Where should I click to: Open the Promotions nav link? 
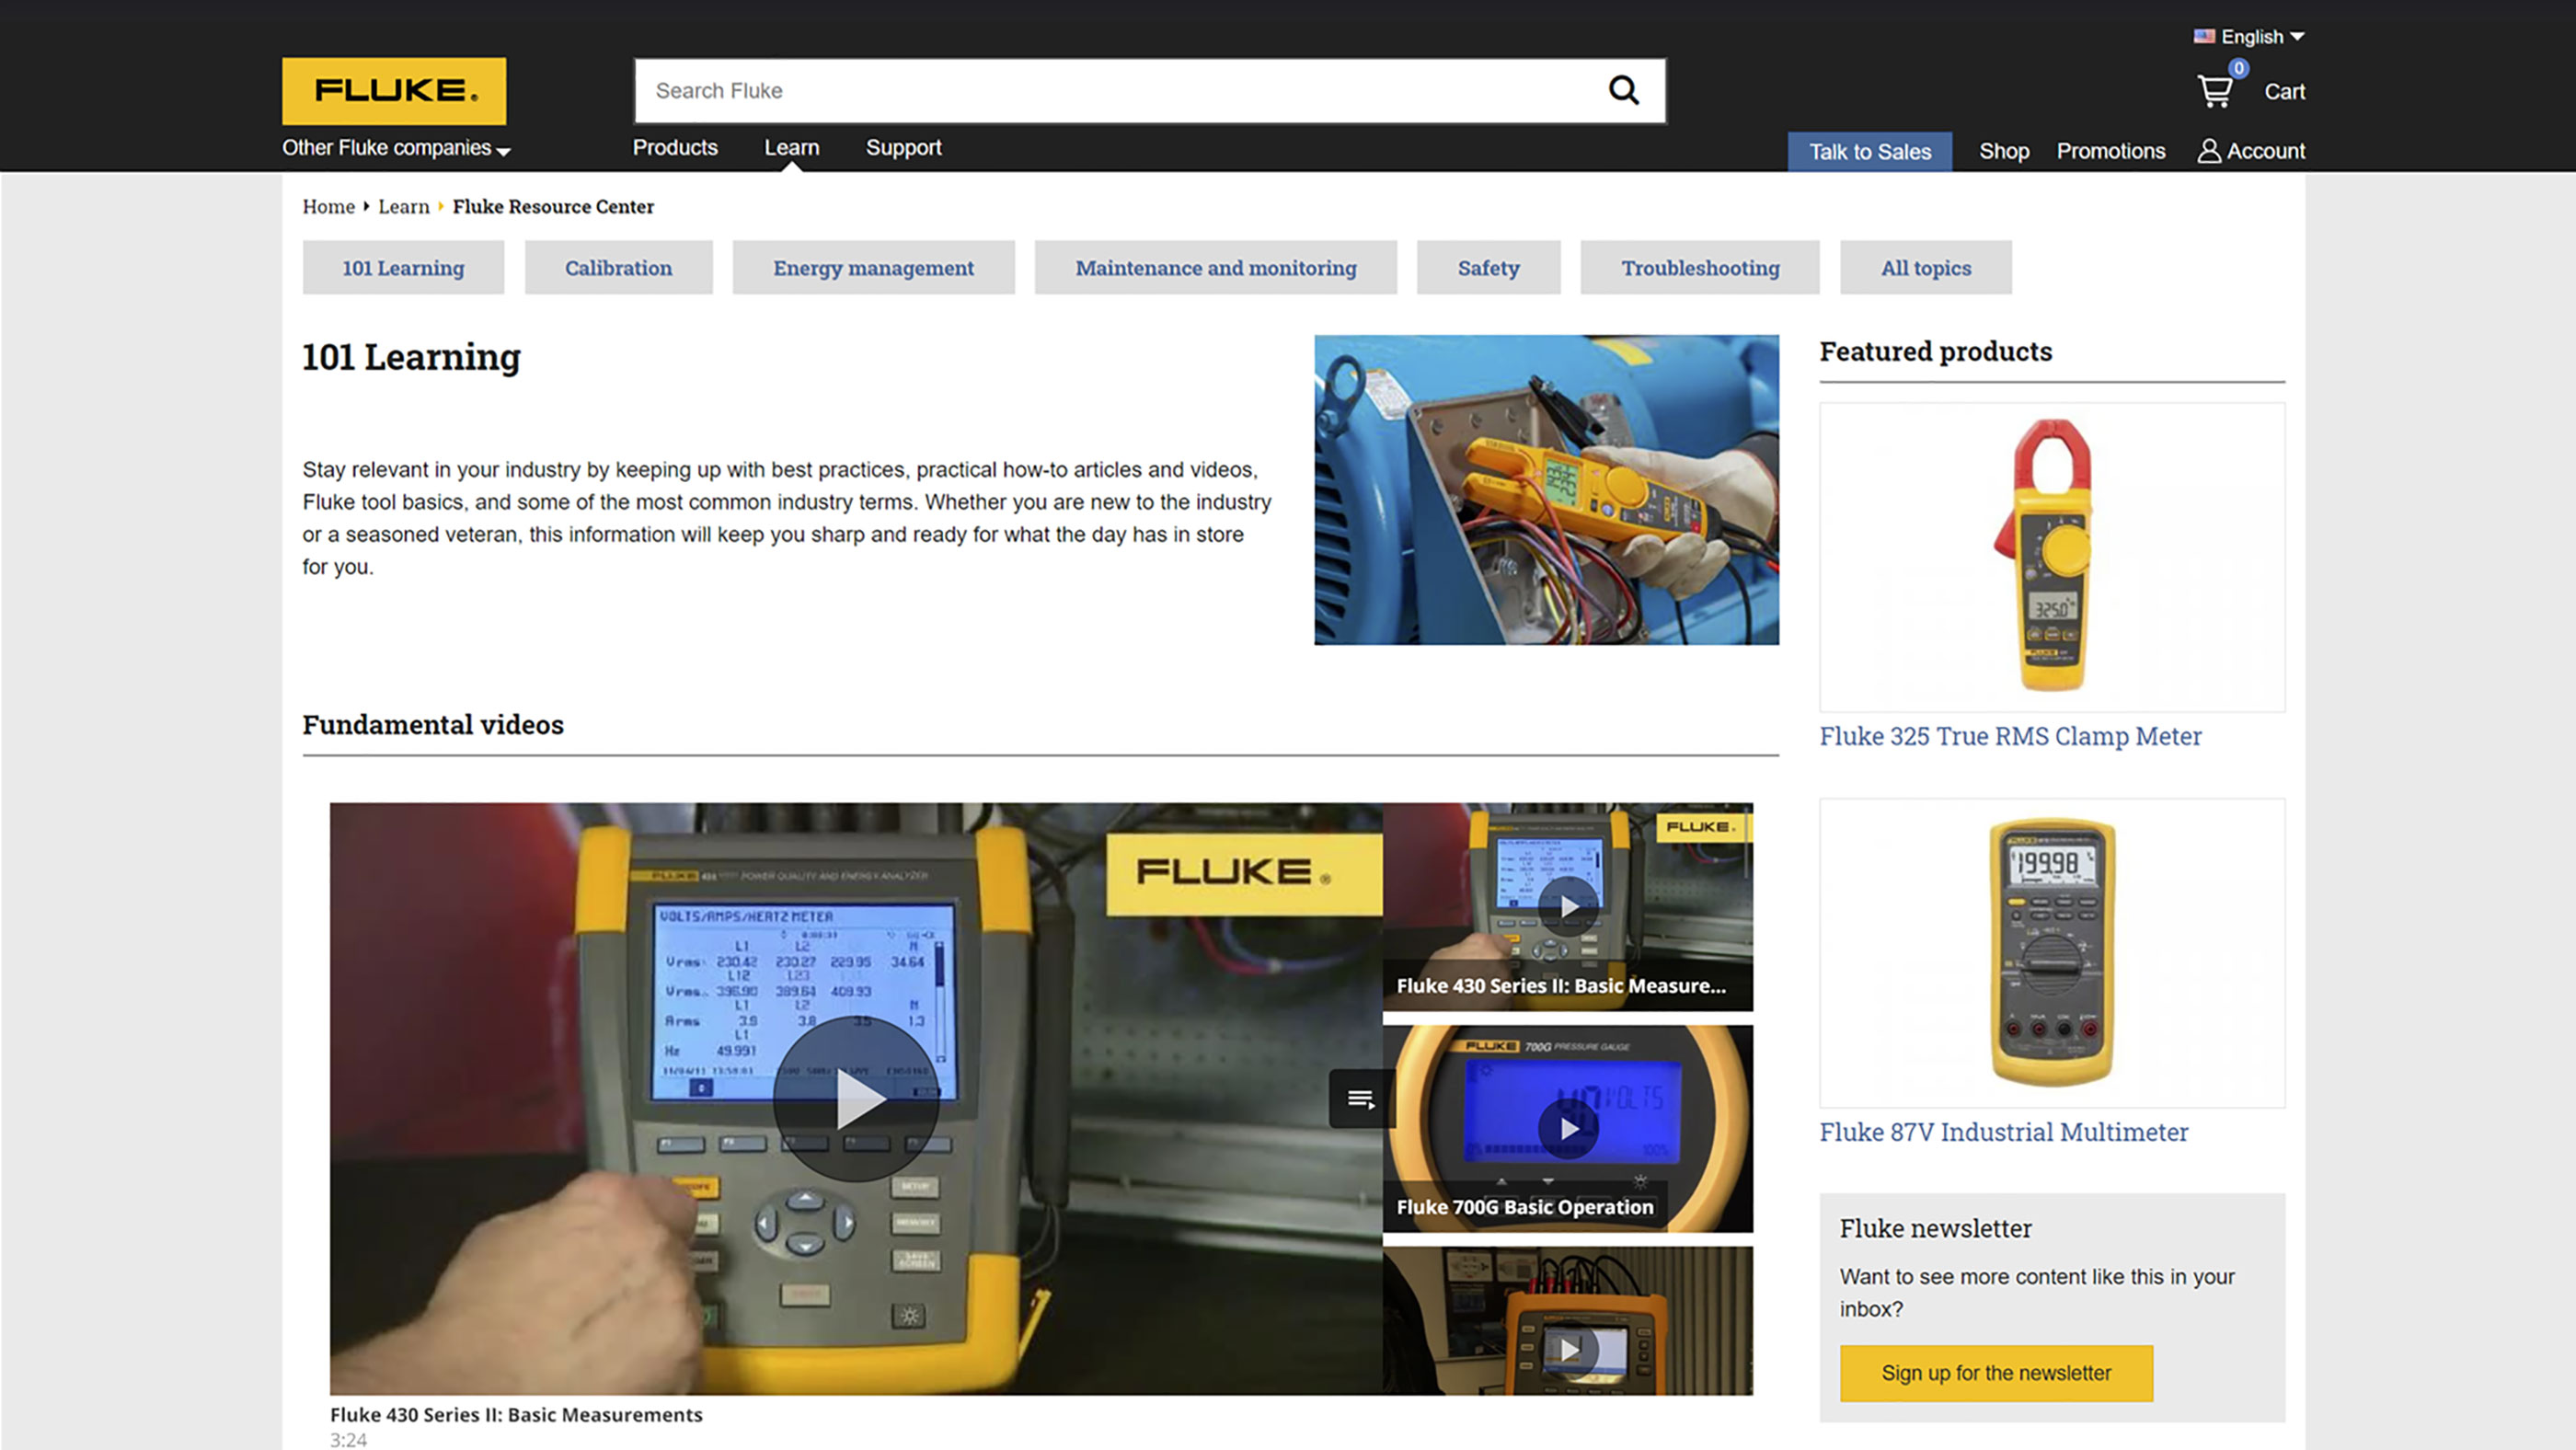tap(2110, 151)
